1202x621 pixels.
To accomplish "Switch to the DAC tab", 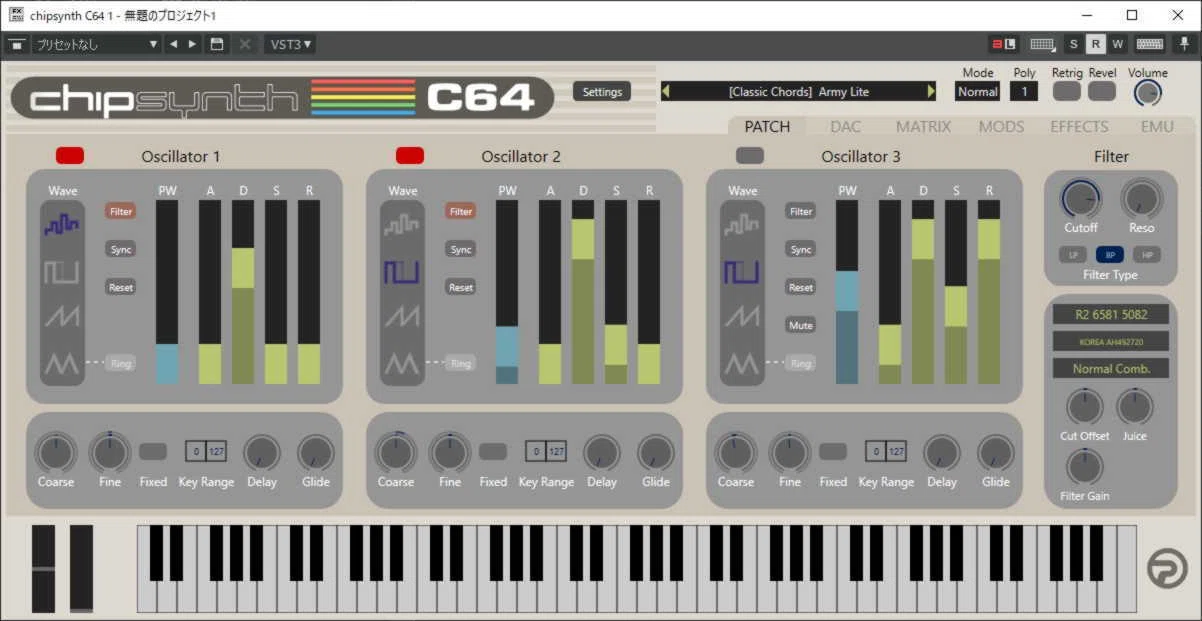I will (x=845, y=126).
